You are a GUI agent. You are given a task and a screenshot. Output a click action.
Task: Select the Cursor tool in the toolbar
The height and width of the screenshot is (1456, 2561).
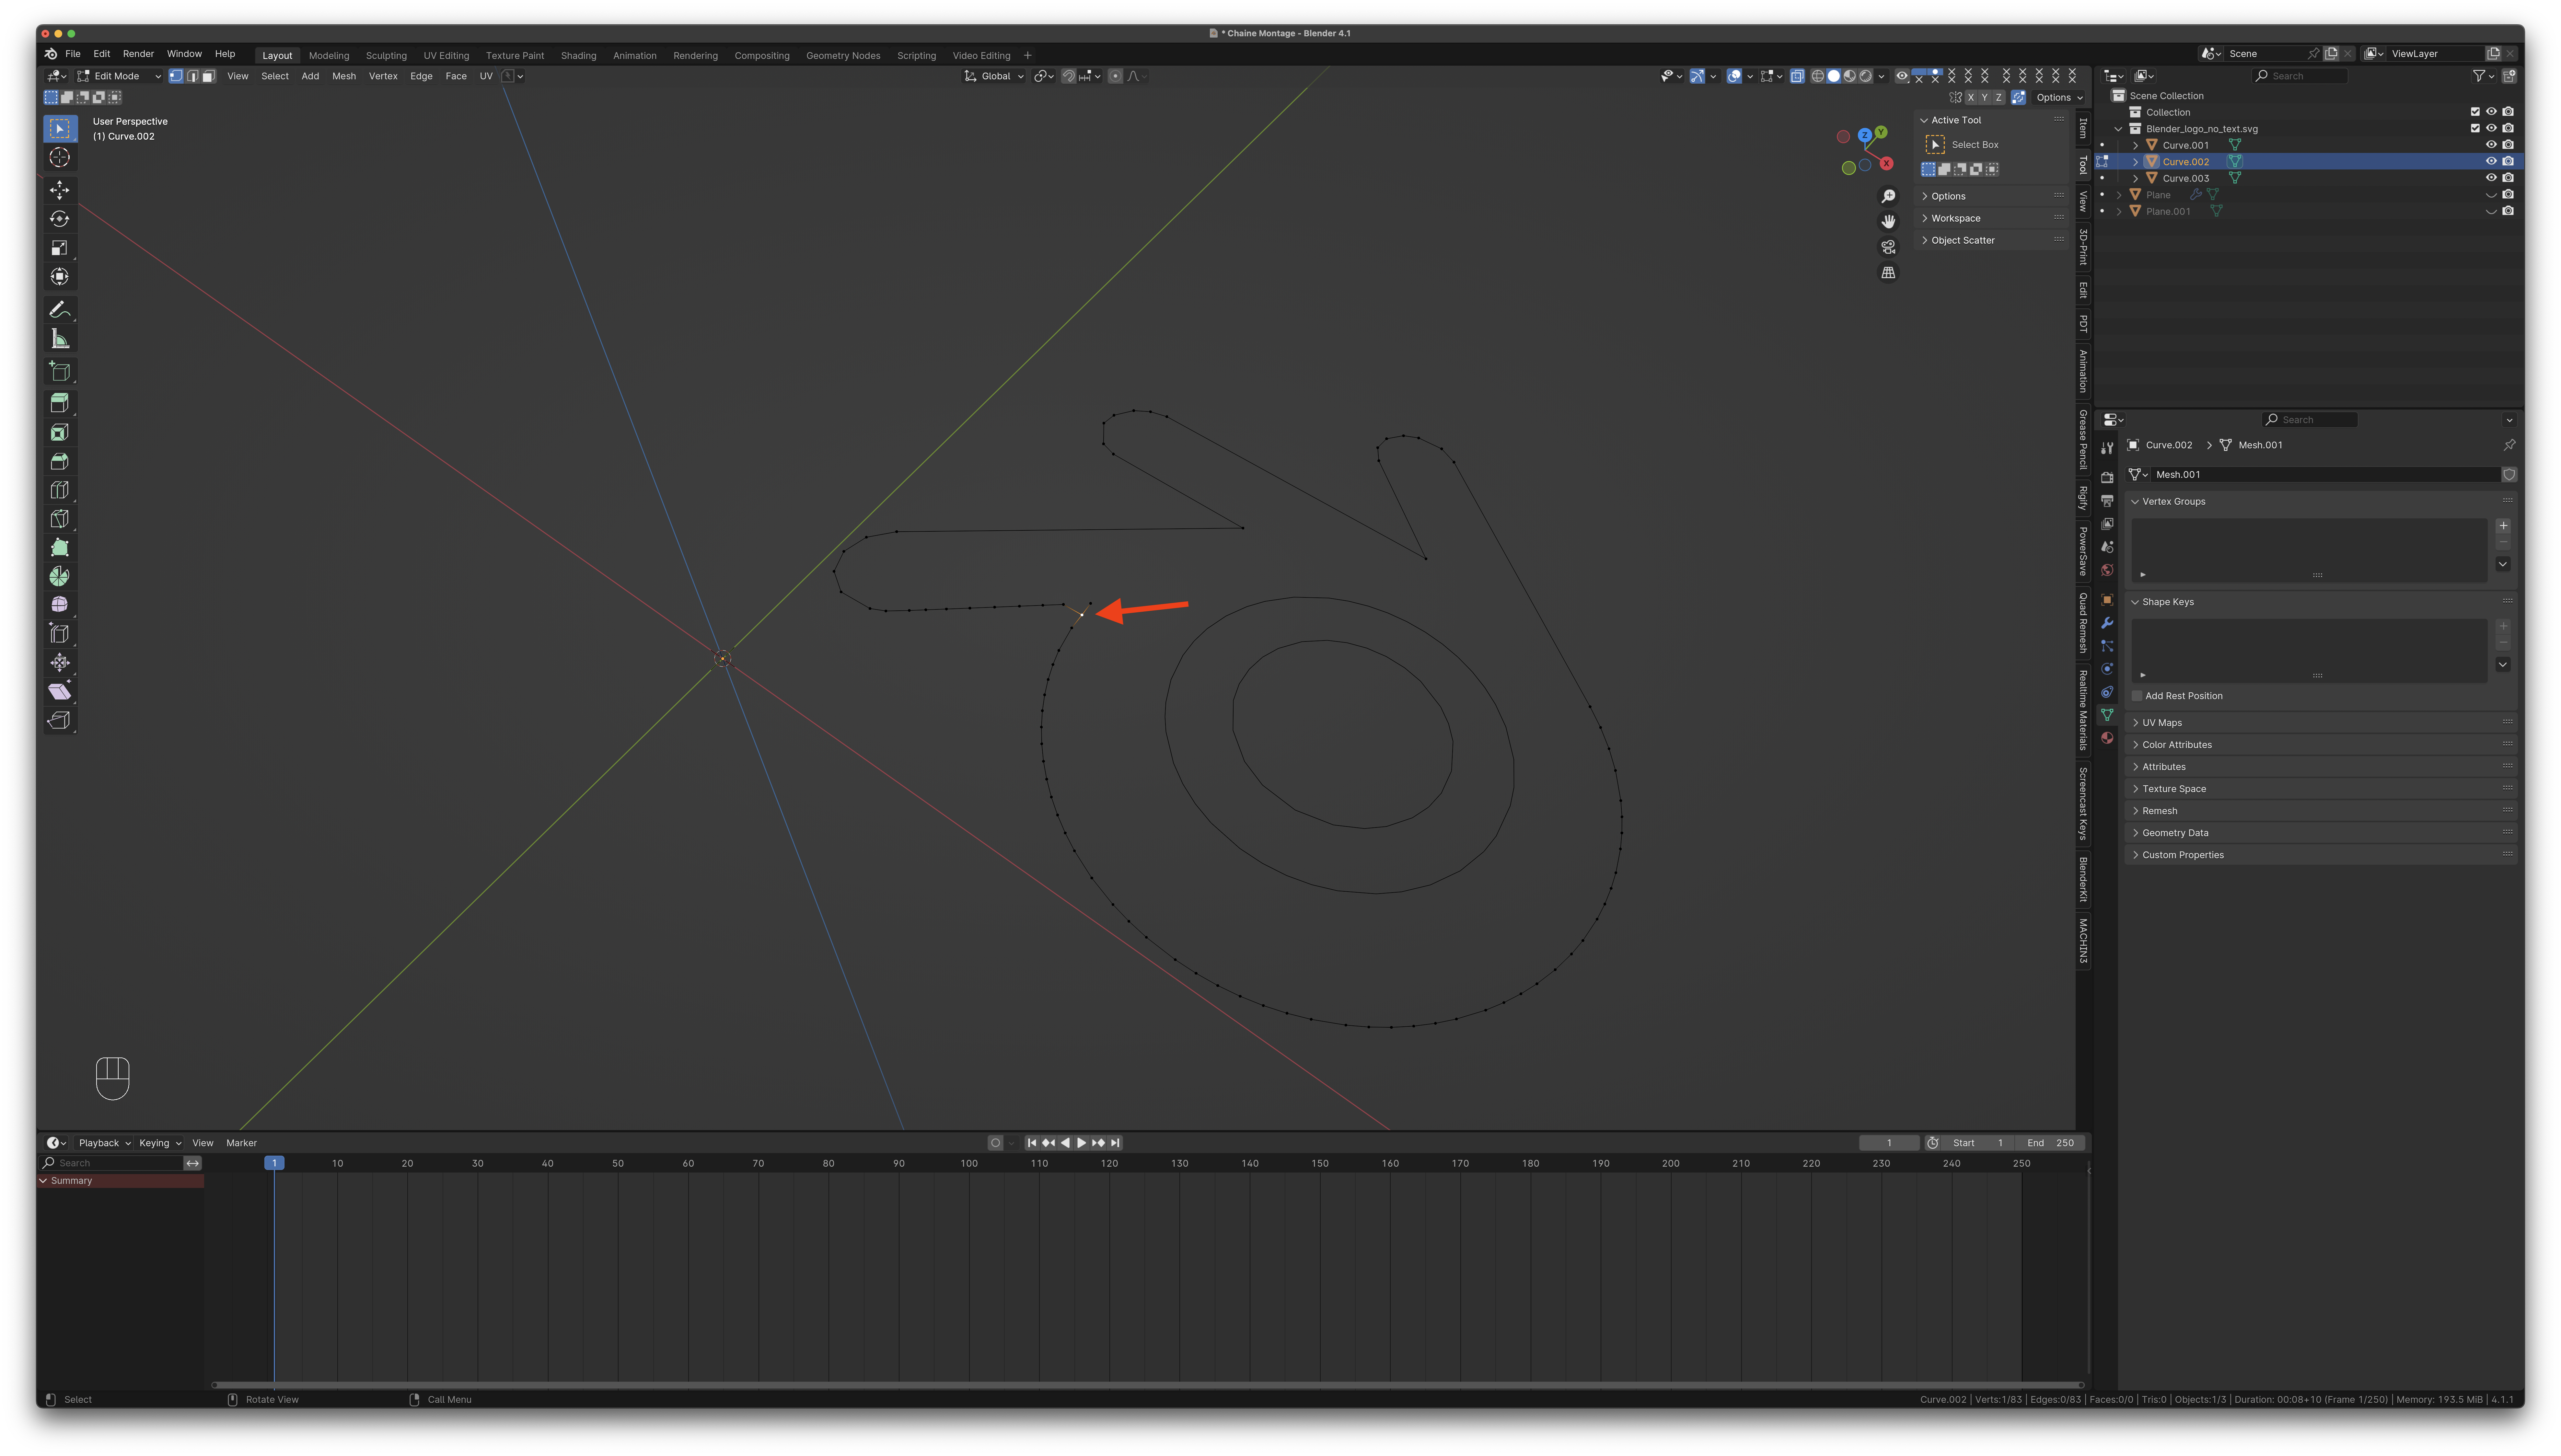coord(60,157)
